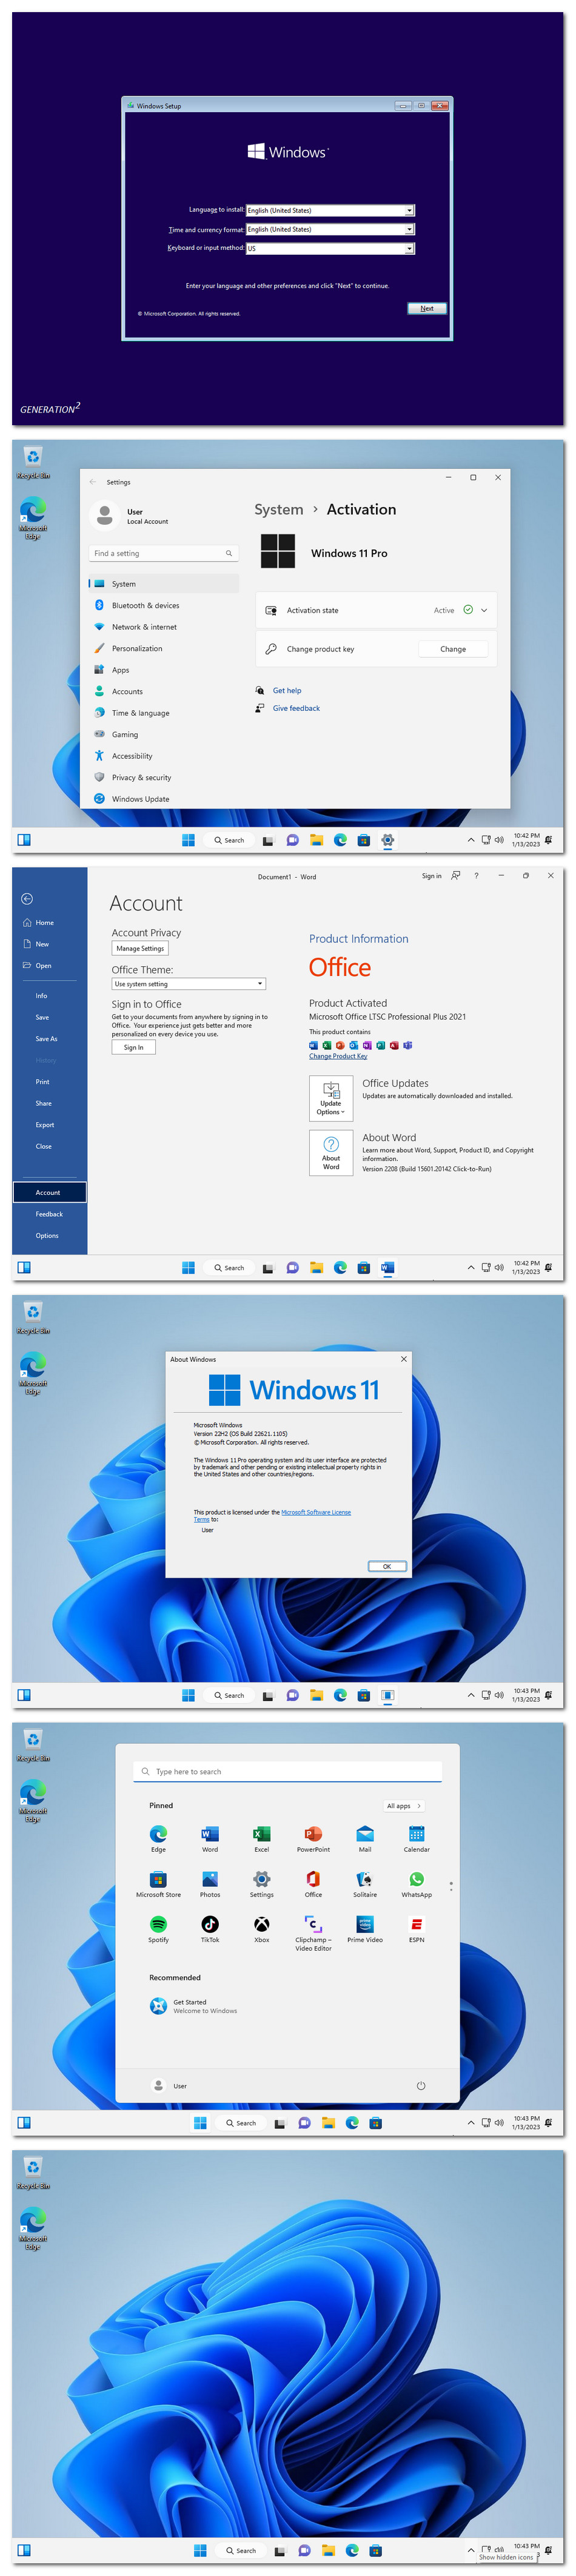This screenshot has width=576, height=2576.
Task: Open ESPN from the pinned apps
Action: tap(417, 1929)
